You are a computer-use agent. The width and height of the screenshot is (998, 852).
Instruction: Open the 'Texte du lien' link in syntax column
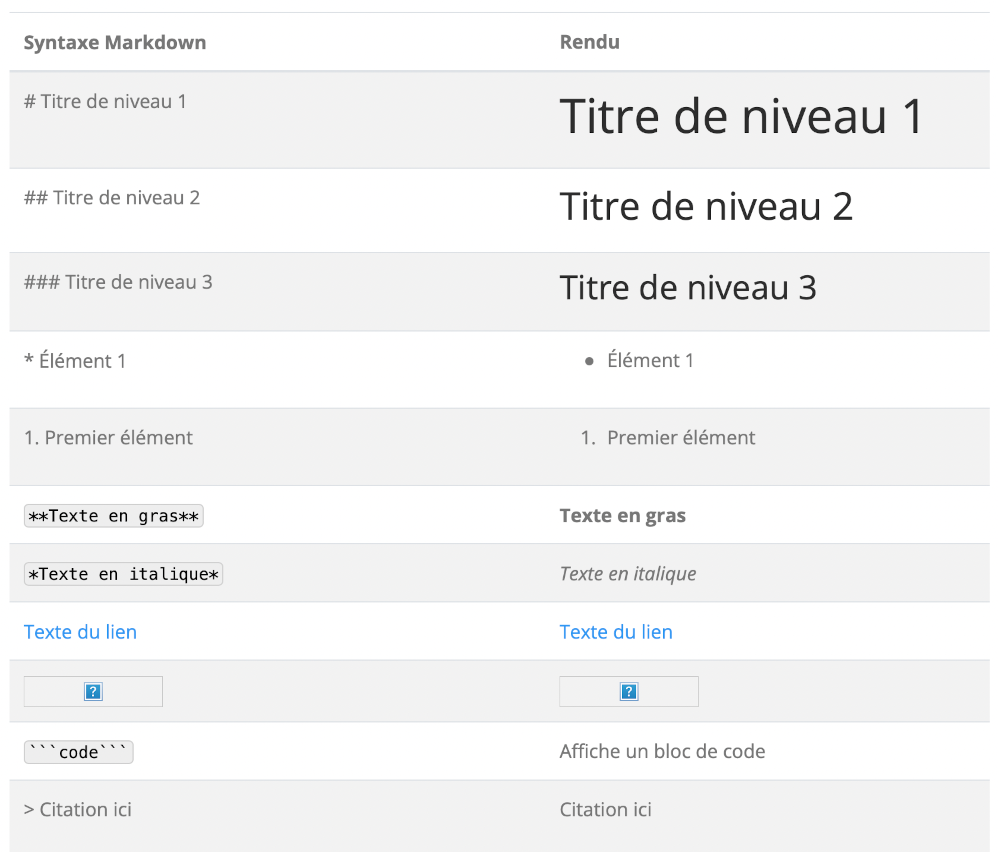click(80, 632)
